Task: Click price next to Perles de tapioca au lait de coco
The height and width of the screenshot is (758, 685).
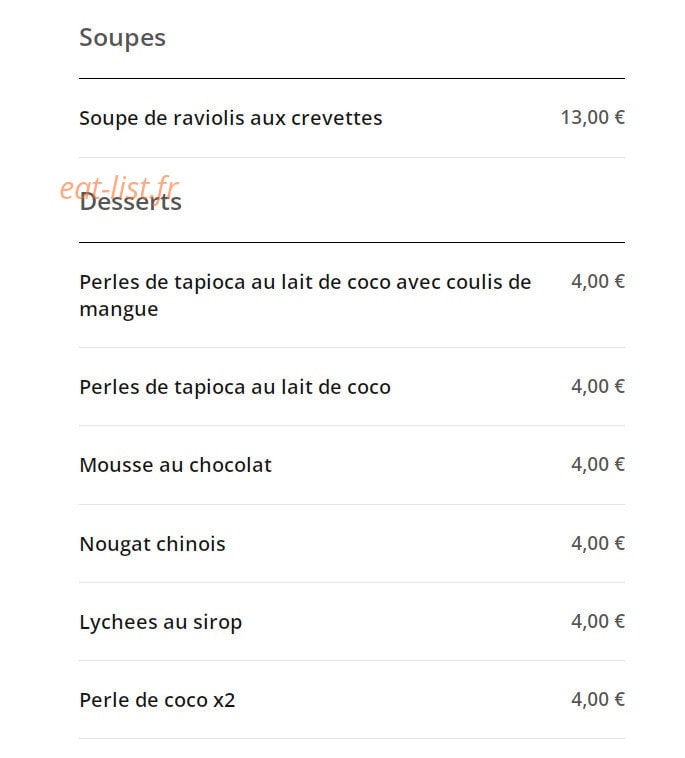Action: pos(598,386)
